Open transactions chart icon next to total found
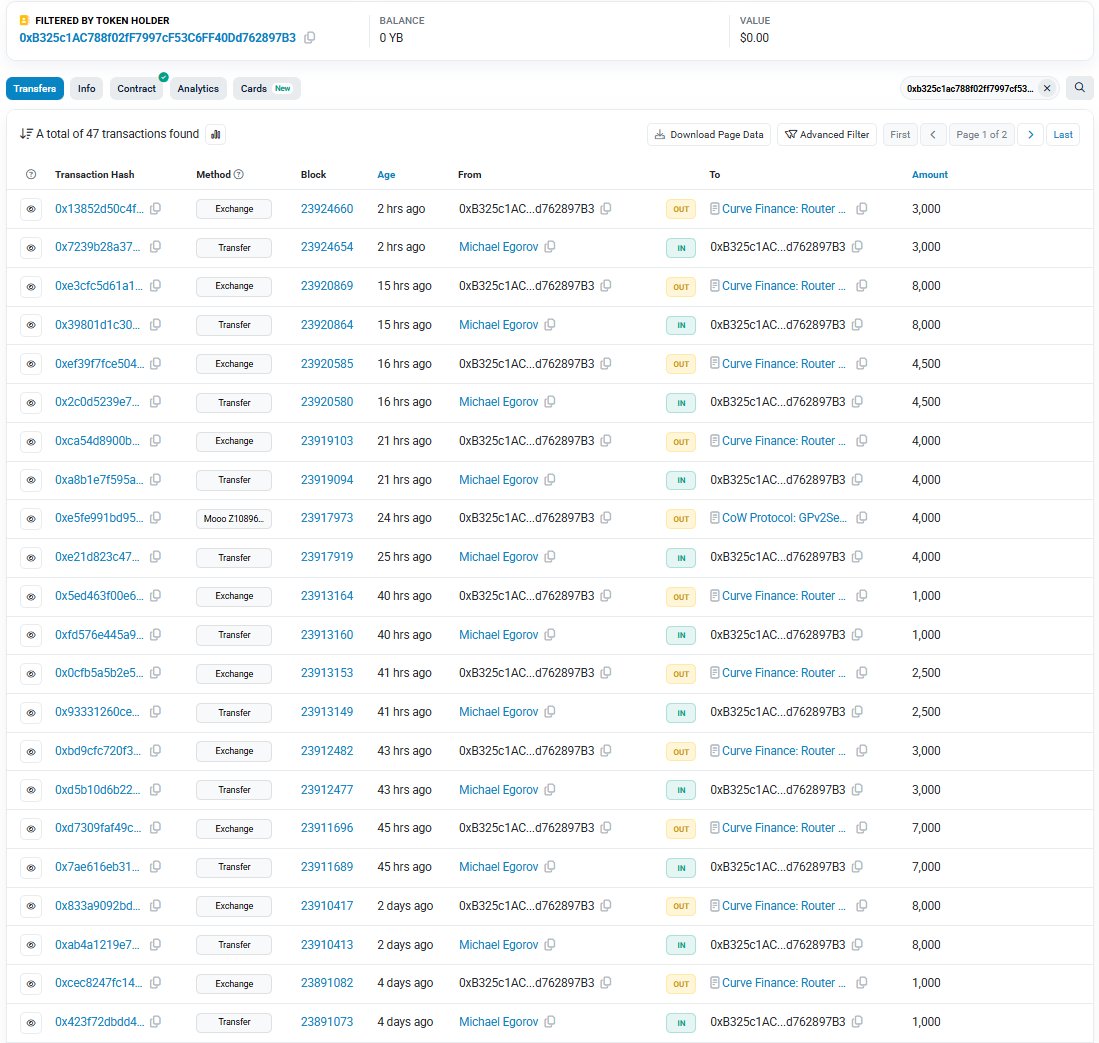This screenshot has height=1043, width=1099. tap(216, 135)
